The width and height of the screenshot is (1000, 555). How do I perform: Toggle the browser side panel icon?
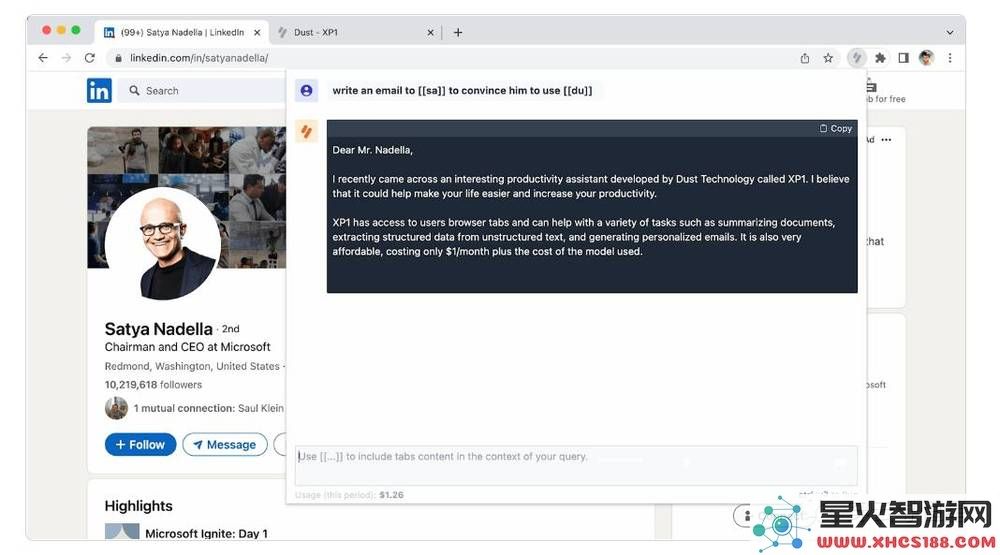click(x=903, y=58)
